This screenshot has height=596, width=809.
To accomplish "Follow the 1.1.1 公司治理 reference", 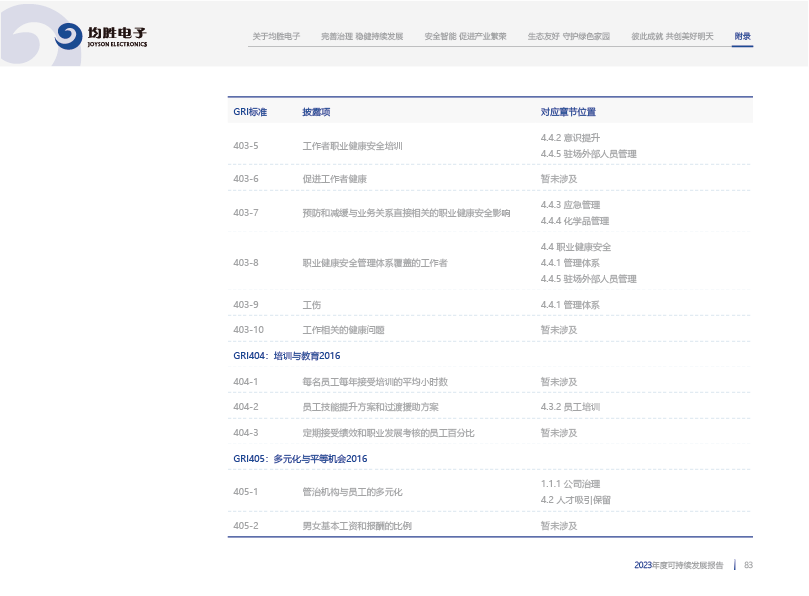I will click(570, 483).
